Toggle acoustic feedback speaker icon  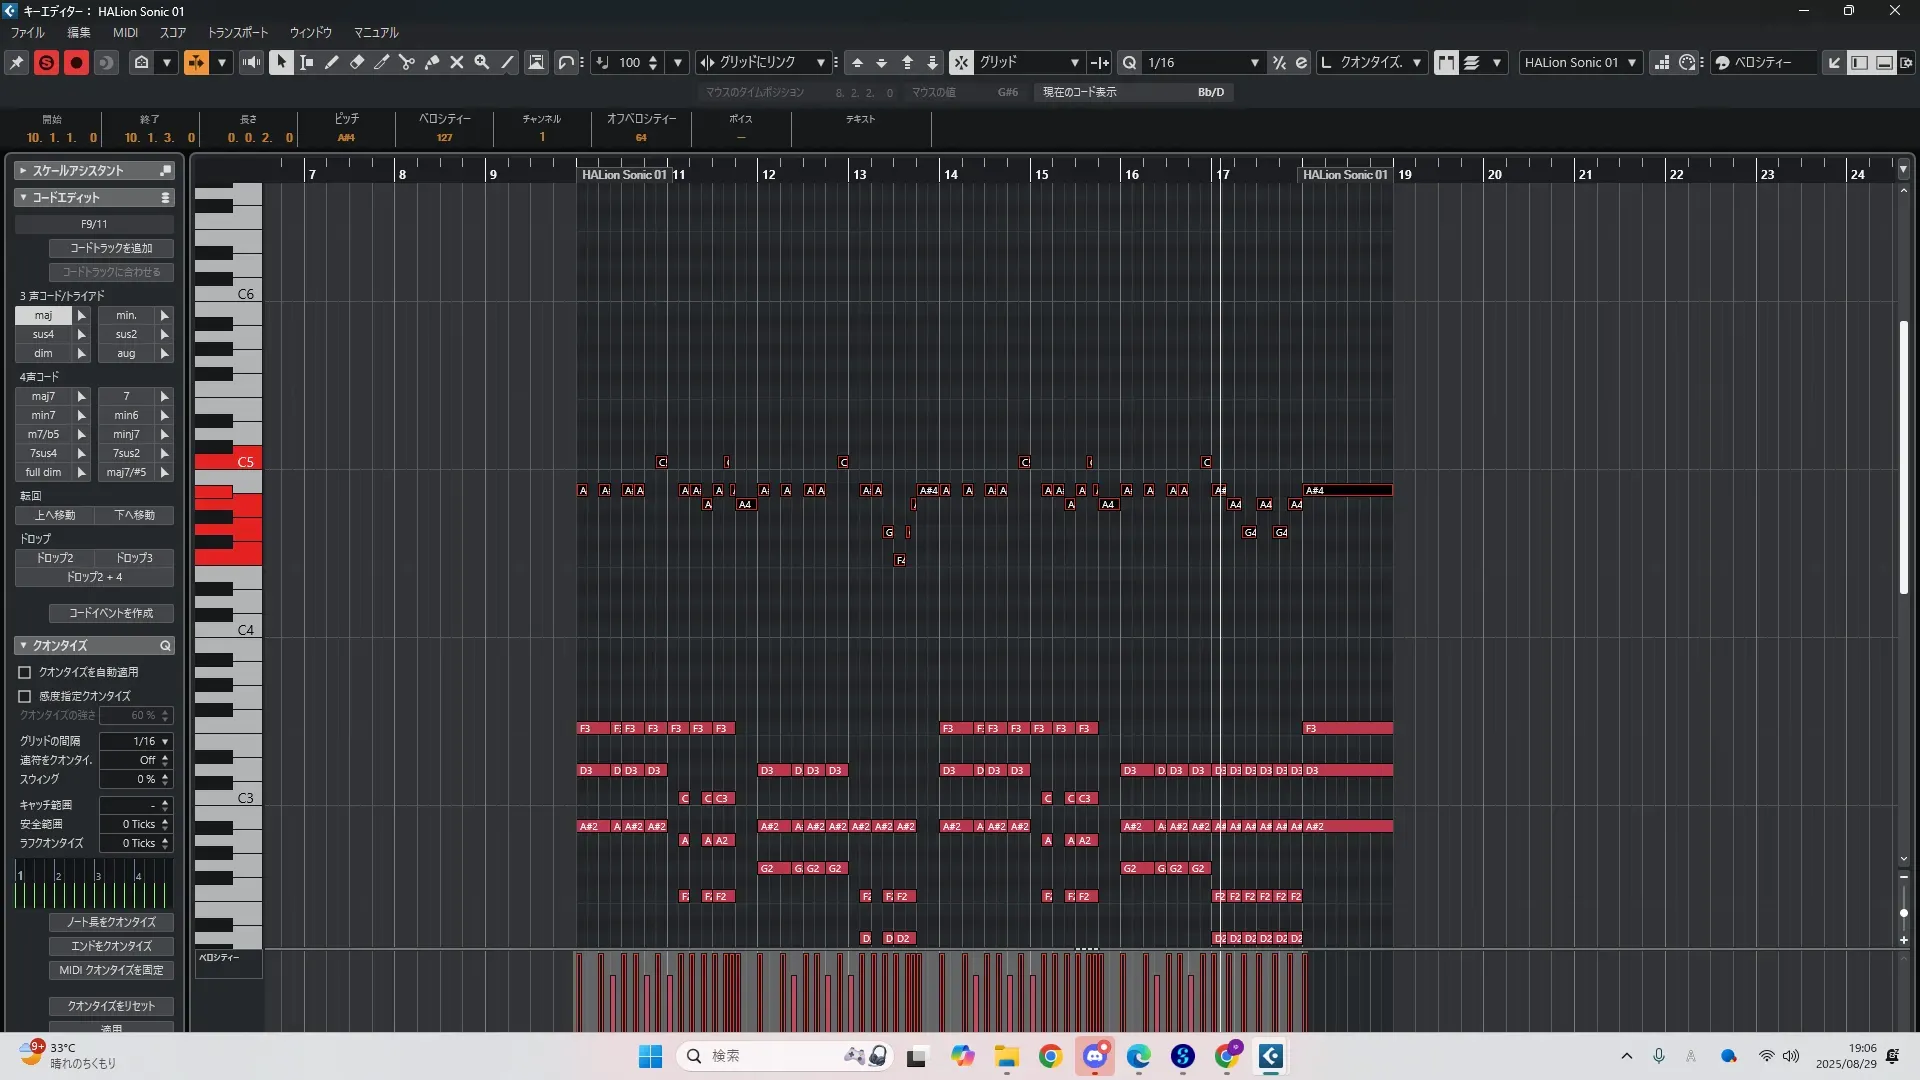251,62
